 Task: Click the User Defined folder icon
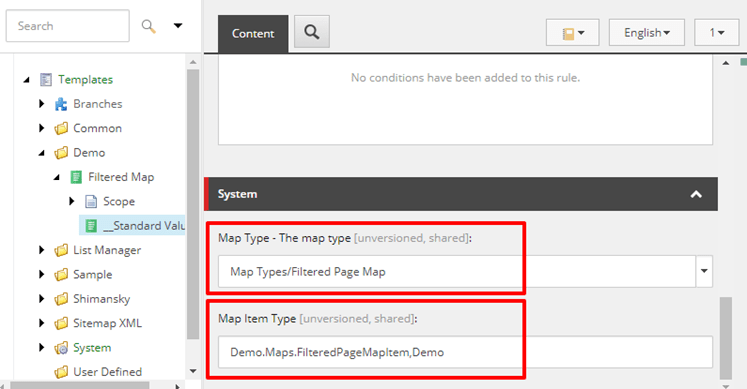(x=61, y=372)
